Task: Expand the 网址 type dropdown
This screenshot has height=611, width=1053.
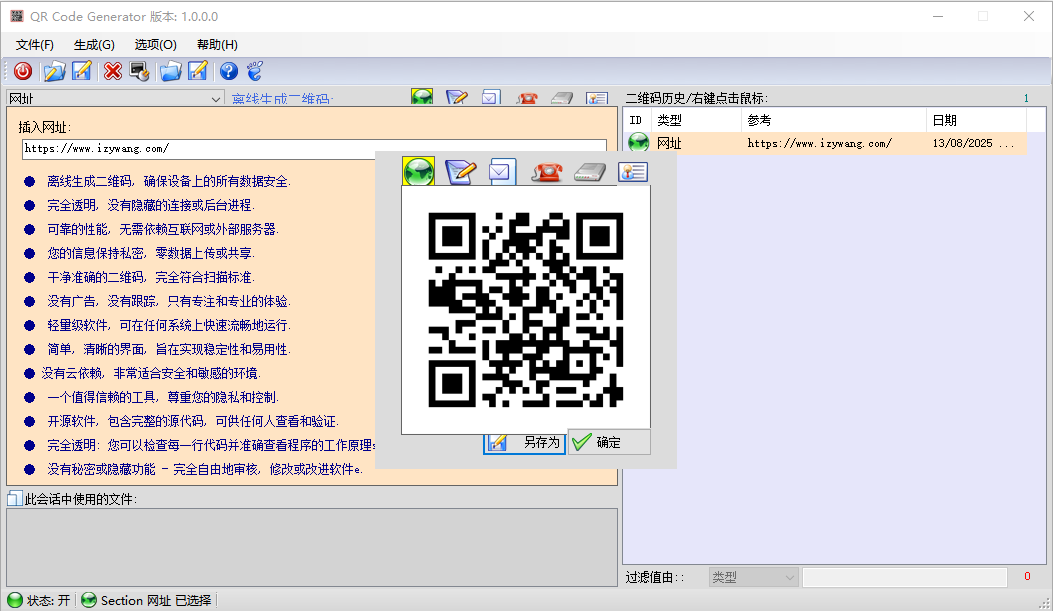Action: [x=216, y=99]
